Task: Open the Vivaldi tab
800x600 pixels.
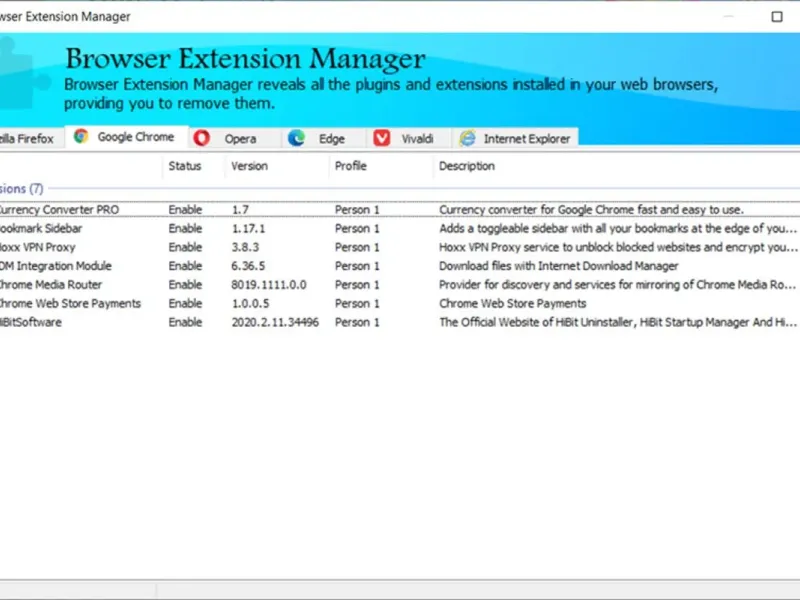Action: coord(410,138)
